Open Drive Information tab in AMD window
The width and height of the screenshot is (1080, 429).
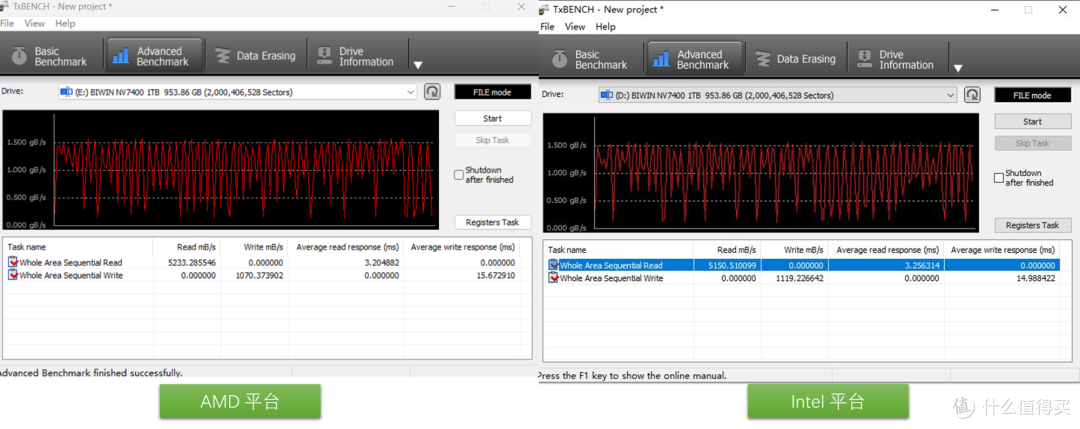(357, 56)
